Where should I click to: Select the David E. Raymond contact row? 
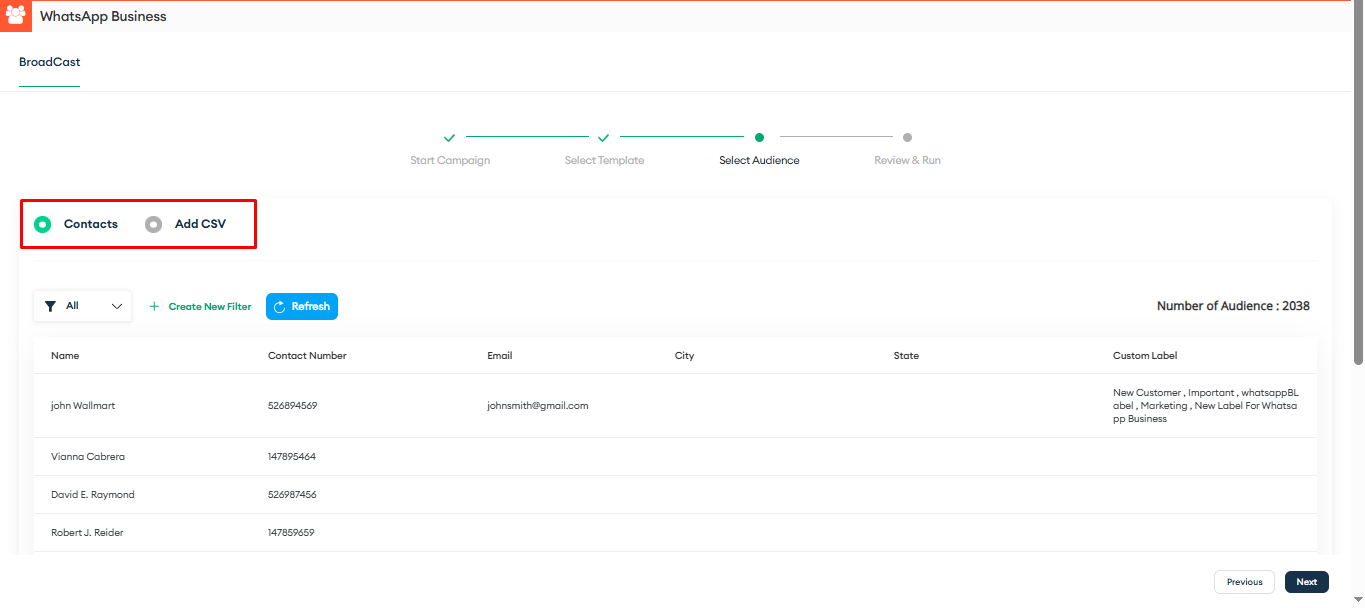click(x=675, y=495)
